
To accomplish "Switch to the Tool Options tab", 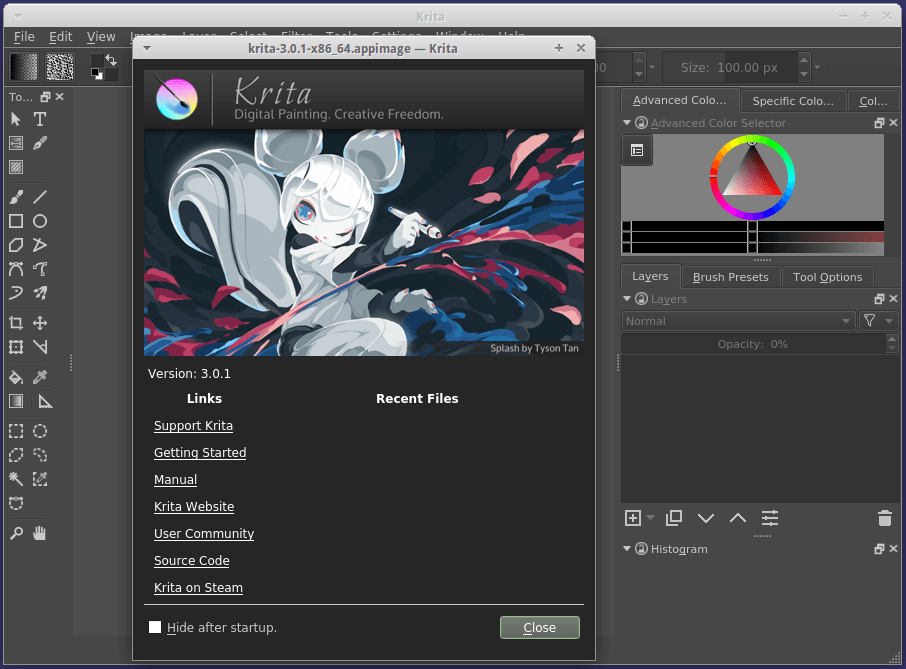I will point(827,277).
